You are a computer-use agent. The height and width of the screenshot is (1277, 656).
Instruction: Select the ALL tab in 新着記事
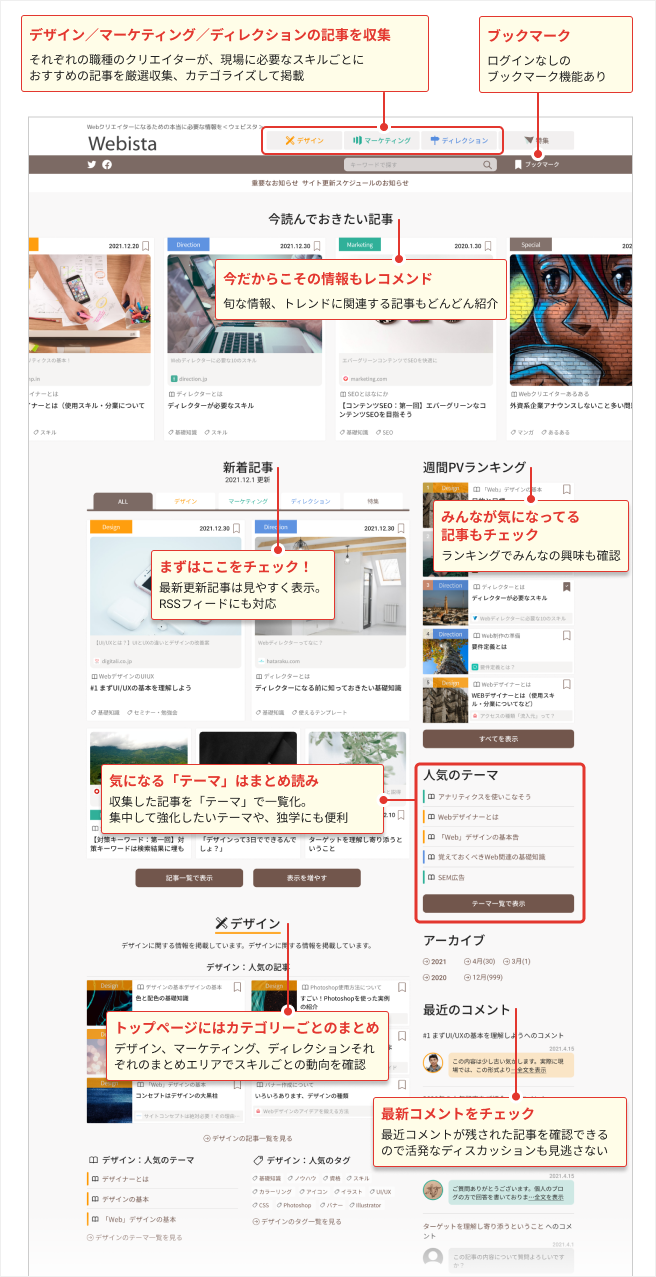point(123,500)
